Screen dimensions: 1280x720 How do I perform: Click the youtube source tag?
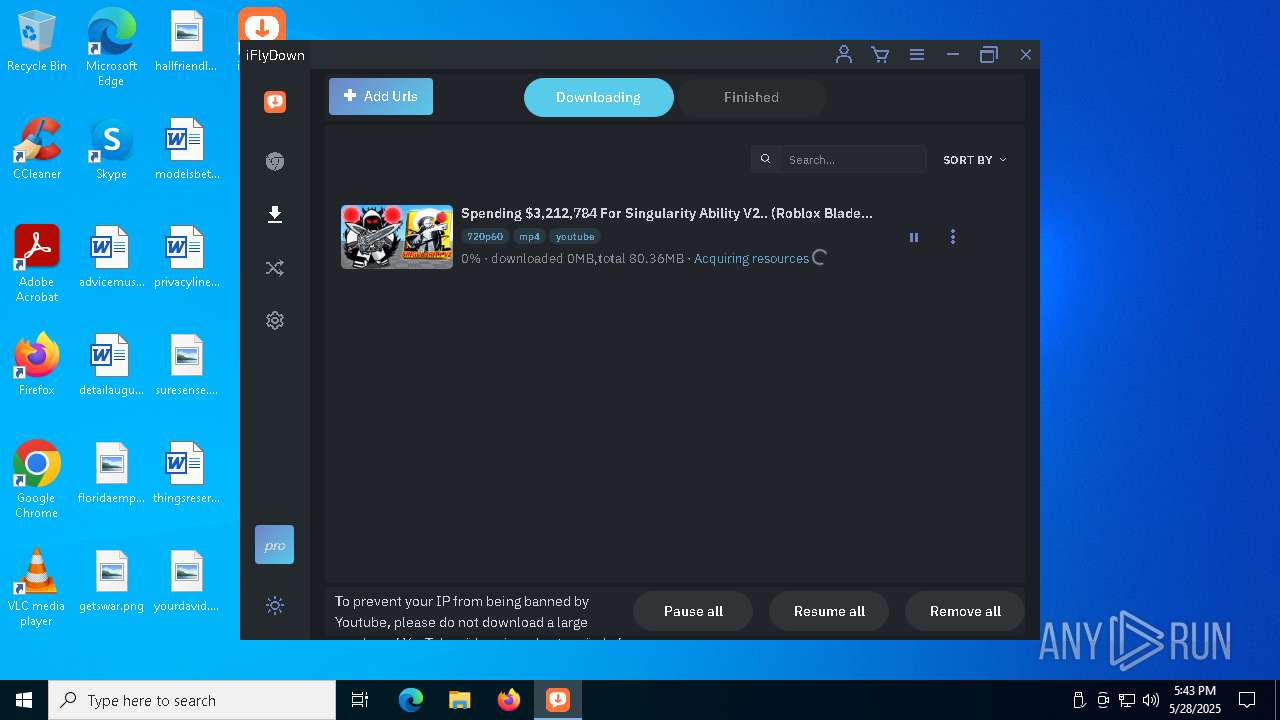tap(575, 237)
